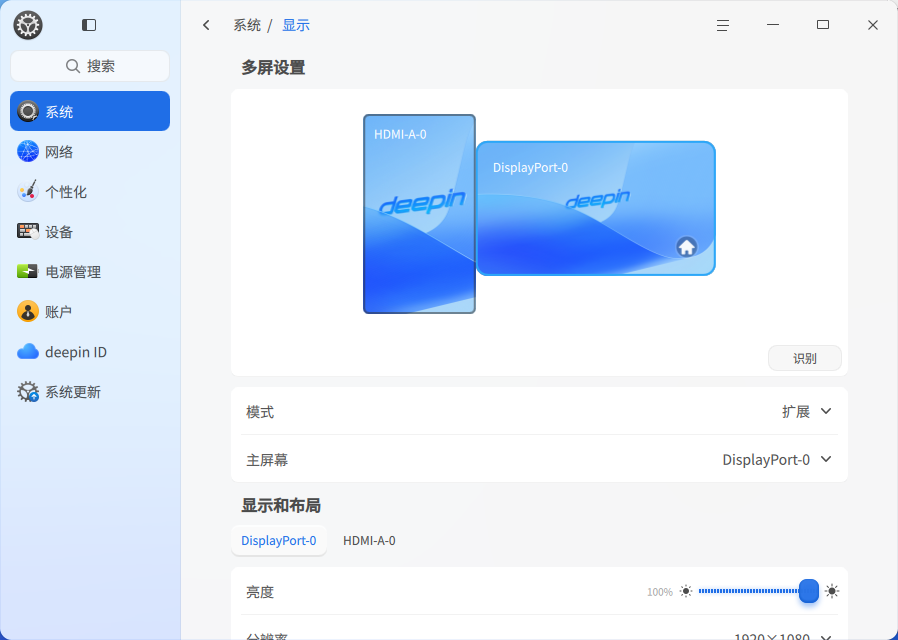Select the HDMI-A-0 monitor thumbnail
The width and height of the screenshot is (898, 640).
419,214
